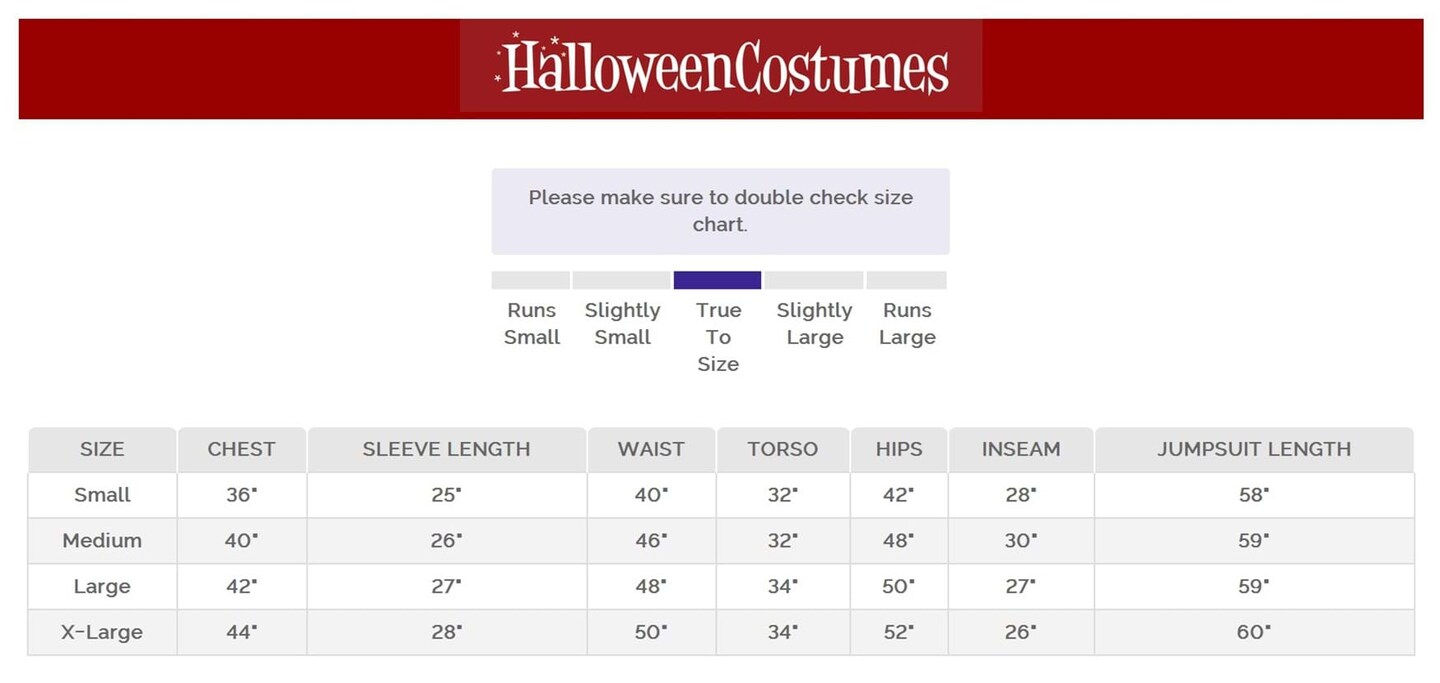Image resolution: width=1440 pixels, height=683 pixels.
Task: Click the Runs Large fit bar segment
Action: [x=906, y=280]
